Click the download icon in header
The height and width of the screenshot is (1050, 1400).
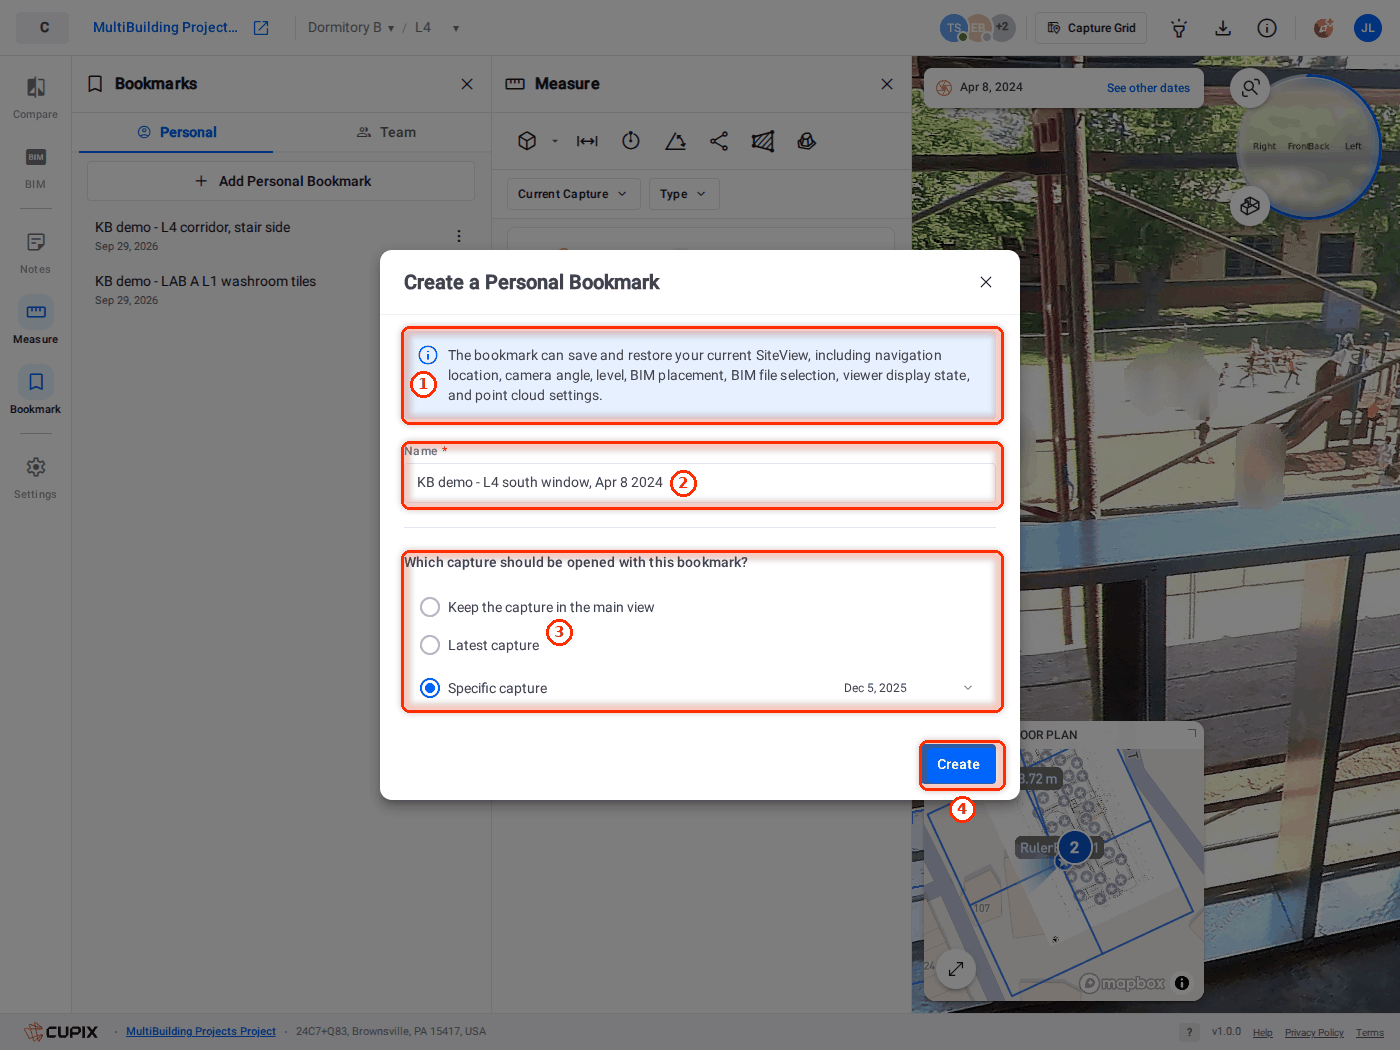1223,28
